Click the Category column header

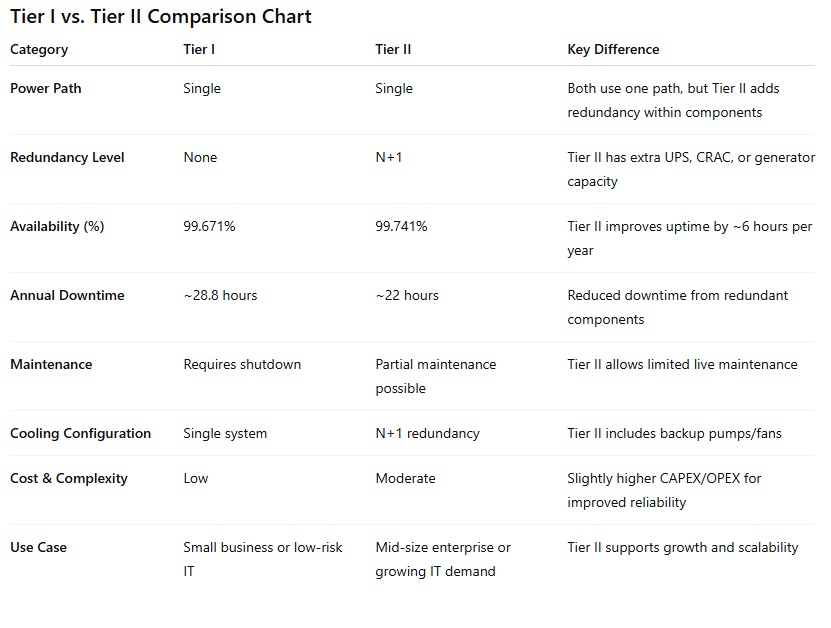39,49
